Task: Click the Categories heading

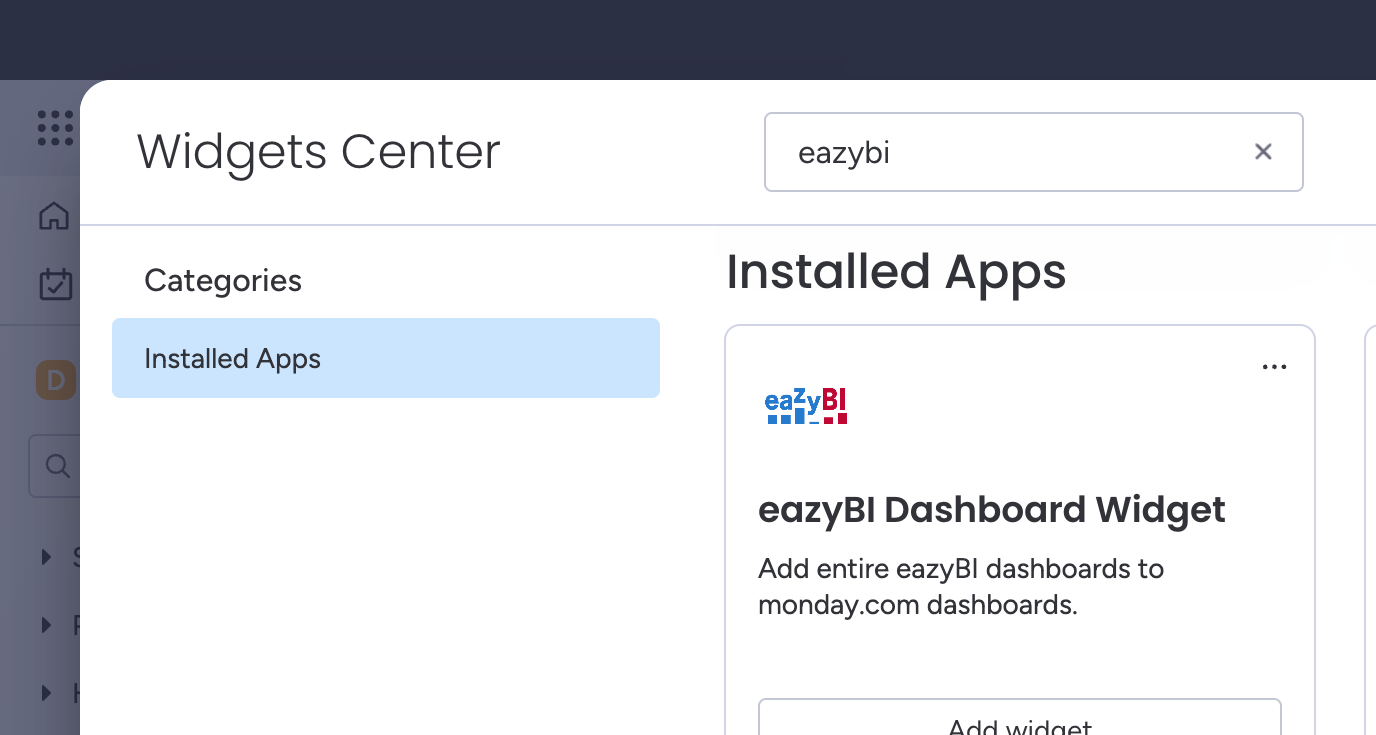Action: (223, 280)
